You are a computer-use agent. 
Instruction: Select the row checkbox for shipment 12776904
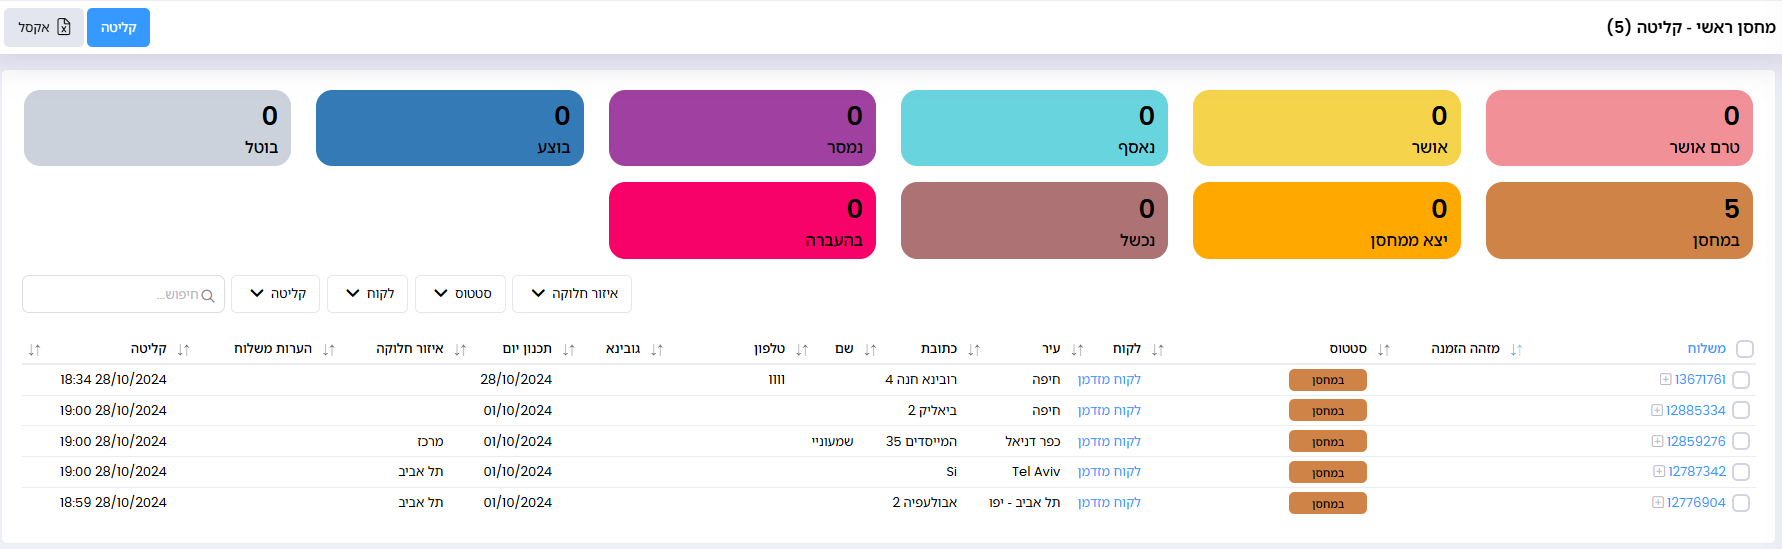[1741, 503]
